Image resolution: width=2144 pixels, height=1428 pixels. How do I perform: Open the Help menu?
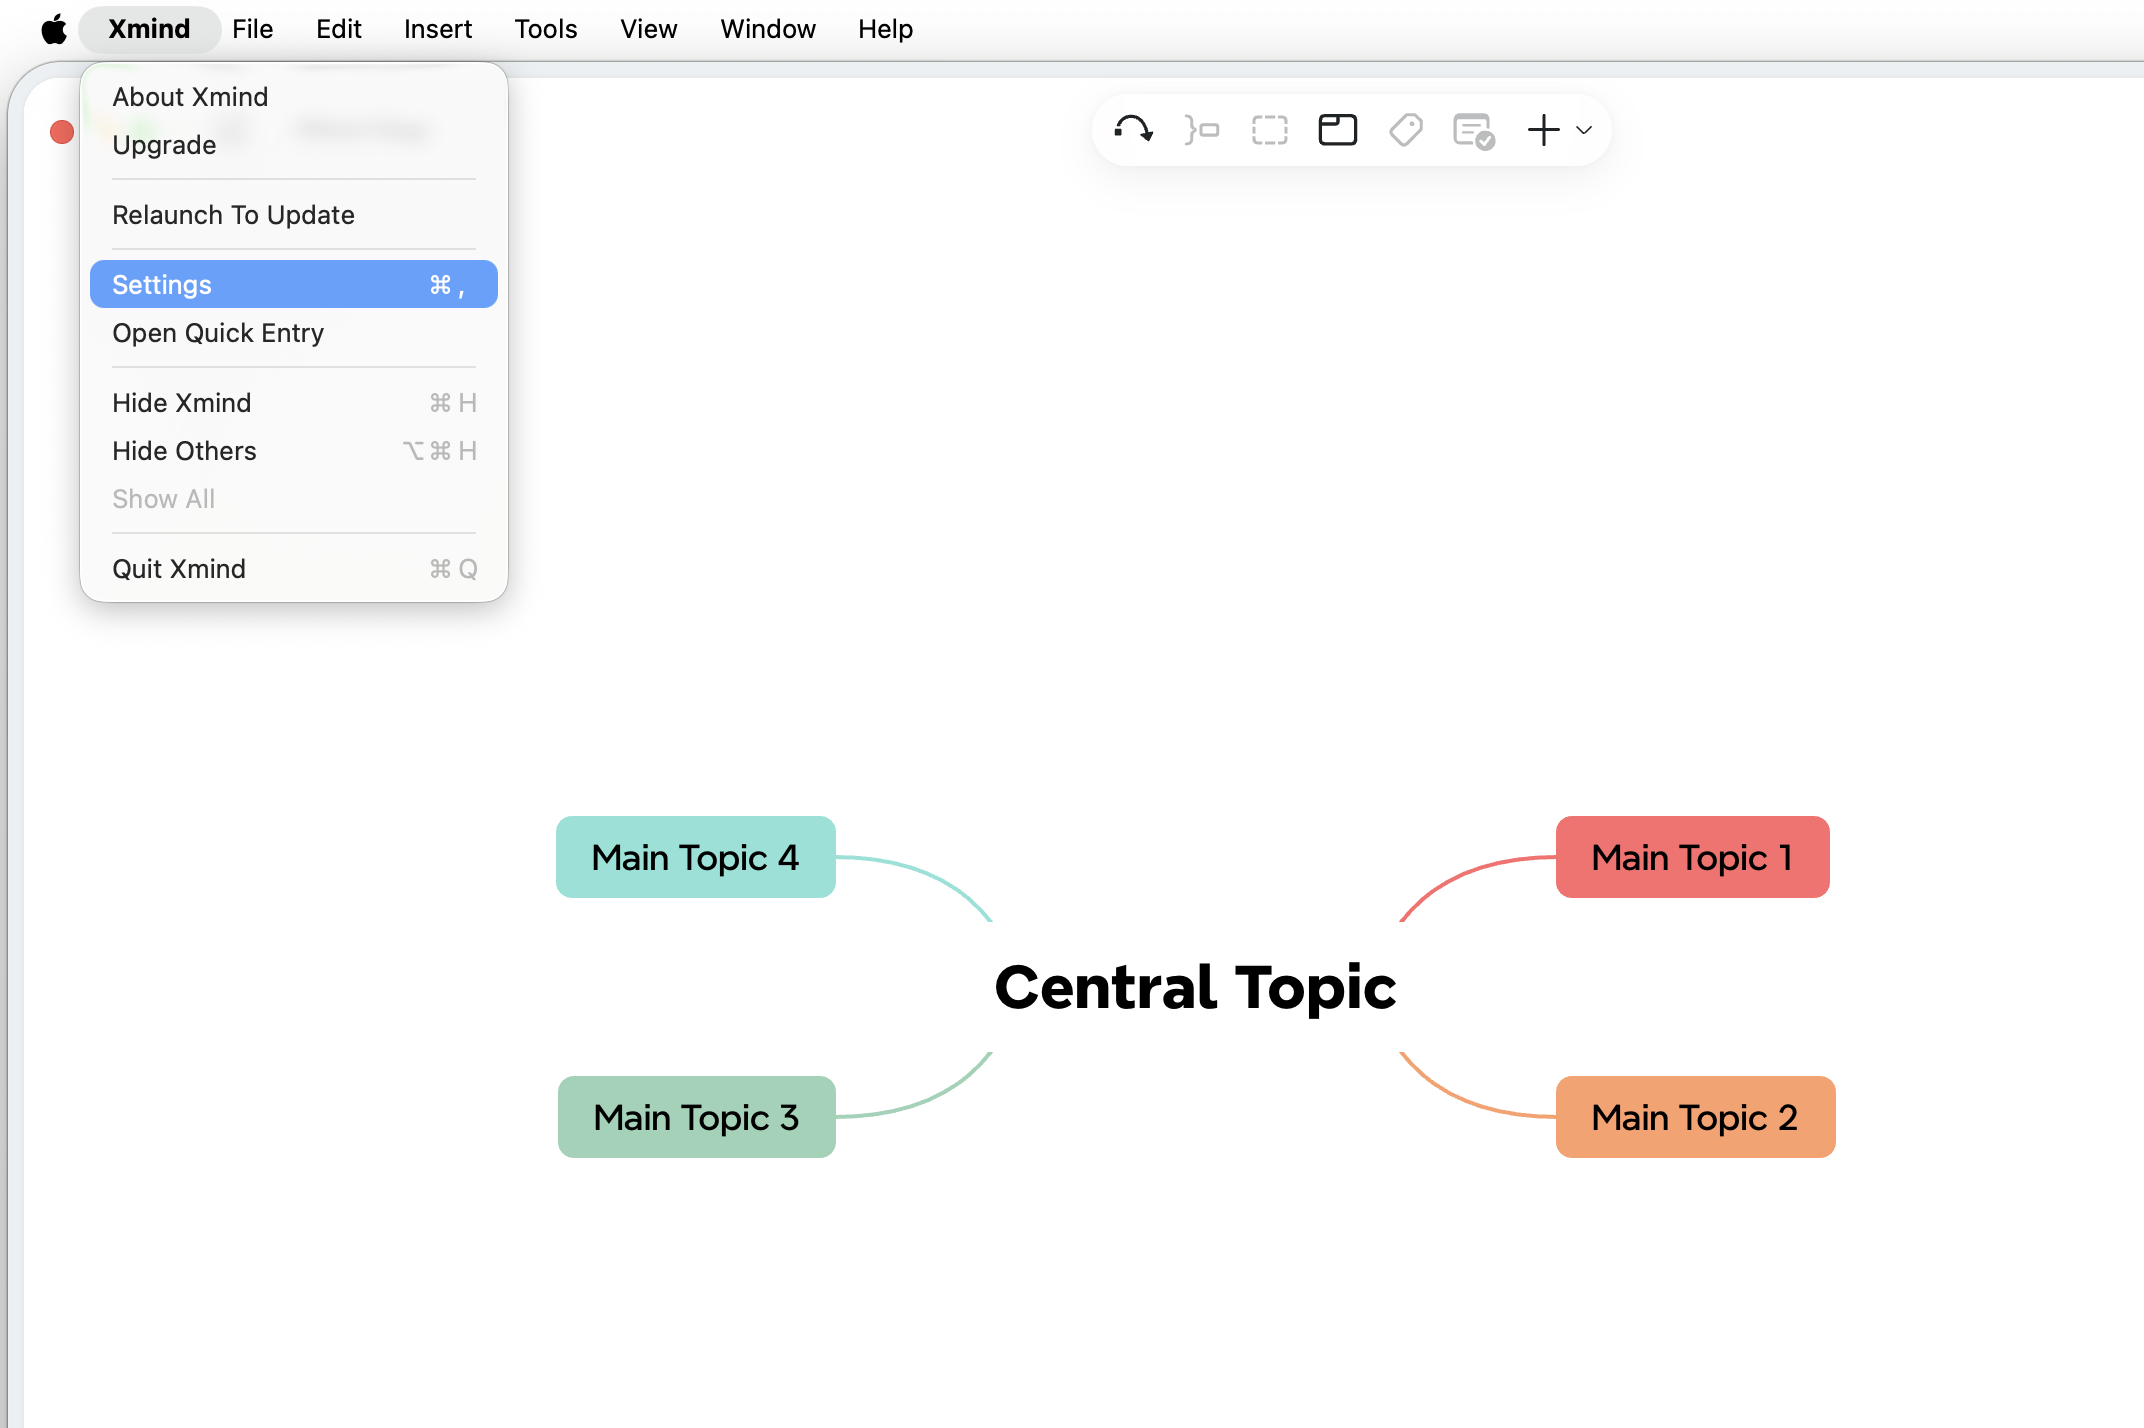[885, 29]
